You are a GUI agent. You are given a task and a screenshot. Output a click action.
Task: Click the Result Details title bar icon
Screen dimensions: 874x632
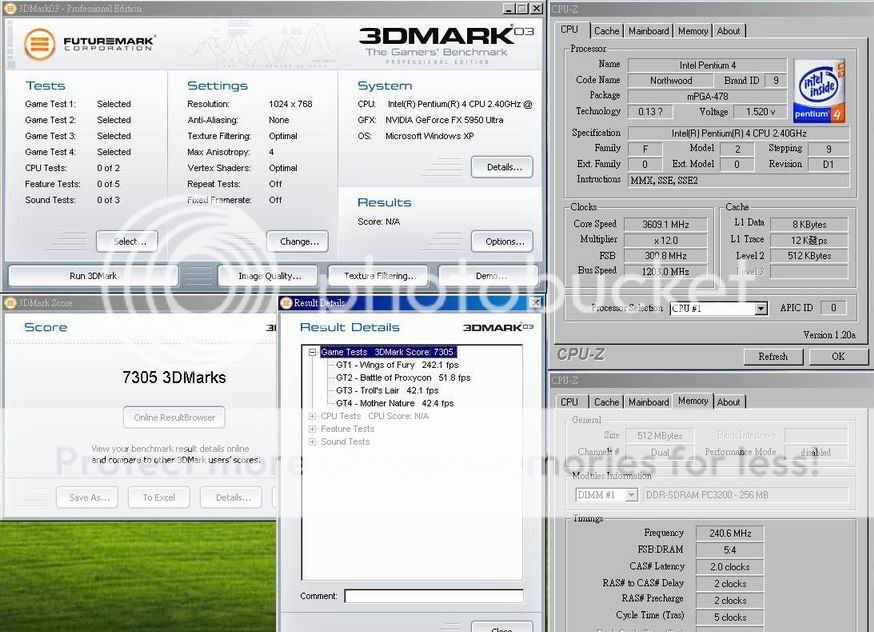point(285,302)
